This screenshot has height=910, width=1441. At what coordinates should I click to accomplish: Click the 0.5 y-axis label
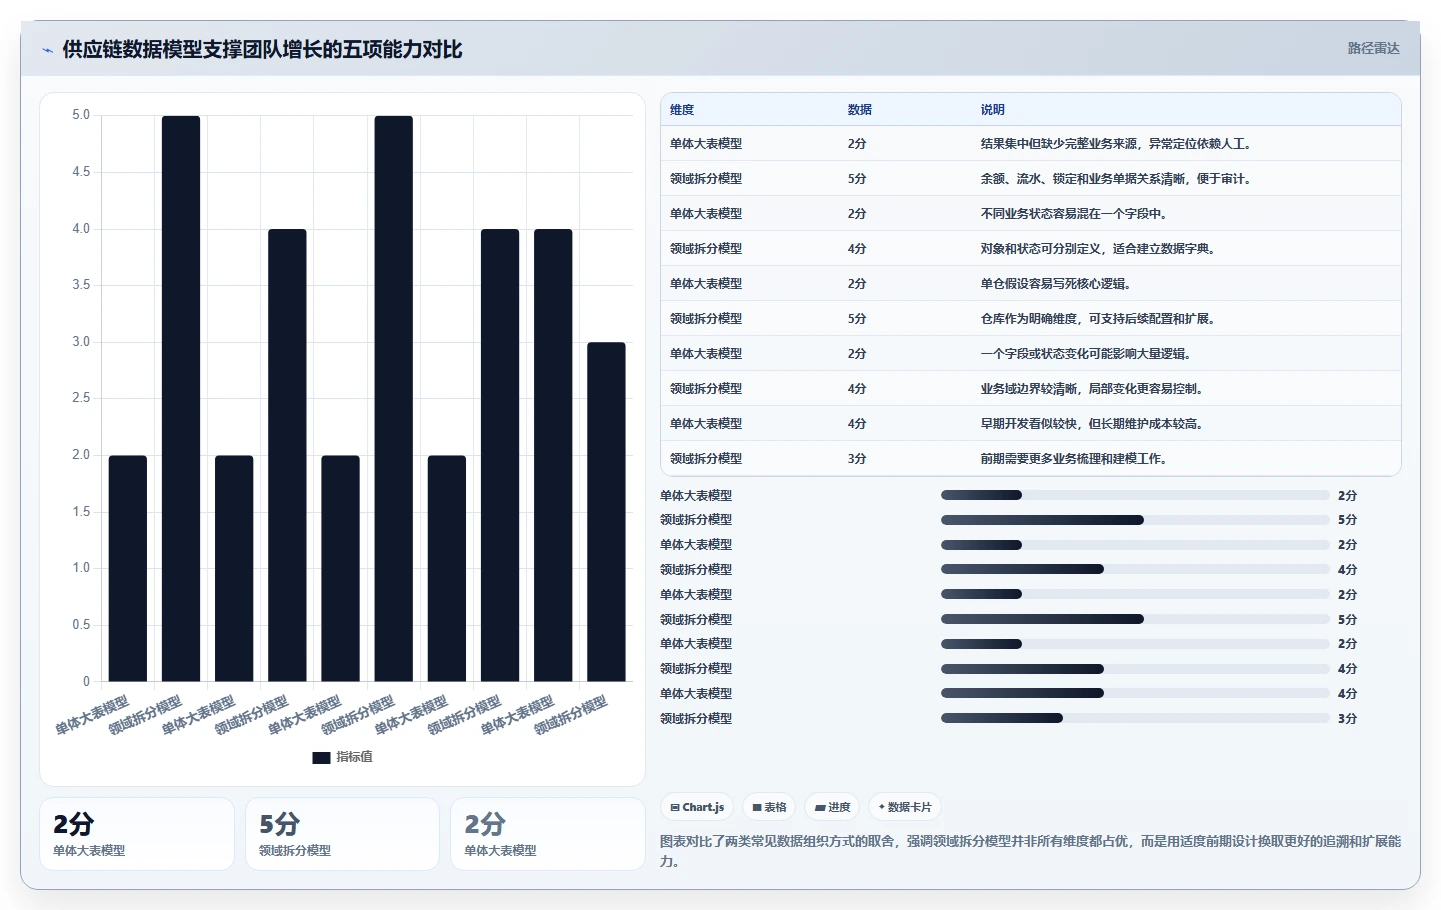[x=81, y=625]
